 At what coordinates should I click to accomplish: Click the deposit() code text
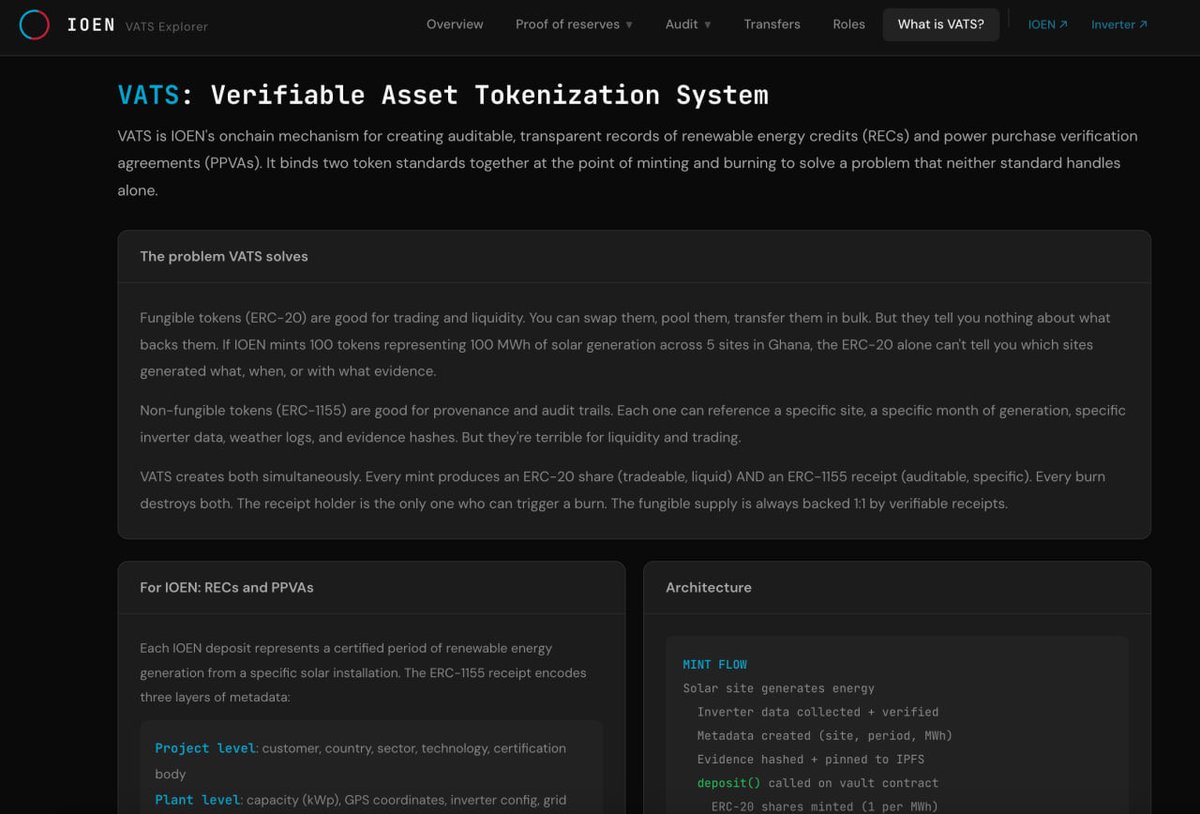tap(729, 783)
